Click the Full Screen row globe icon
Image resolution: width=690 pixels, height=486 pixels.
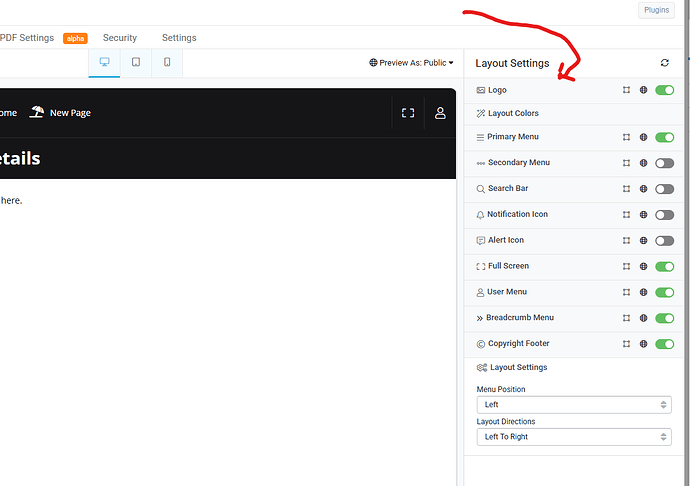click(643, 266)
